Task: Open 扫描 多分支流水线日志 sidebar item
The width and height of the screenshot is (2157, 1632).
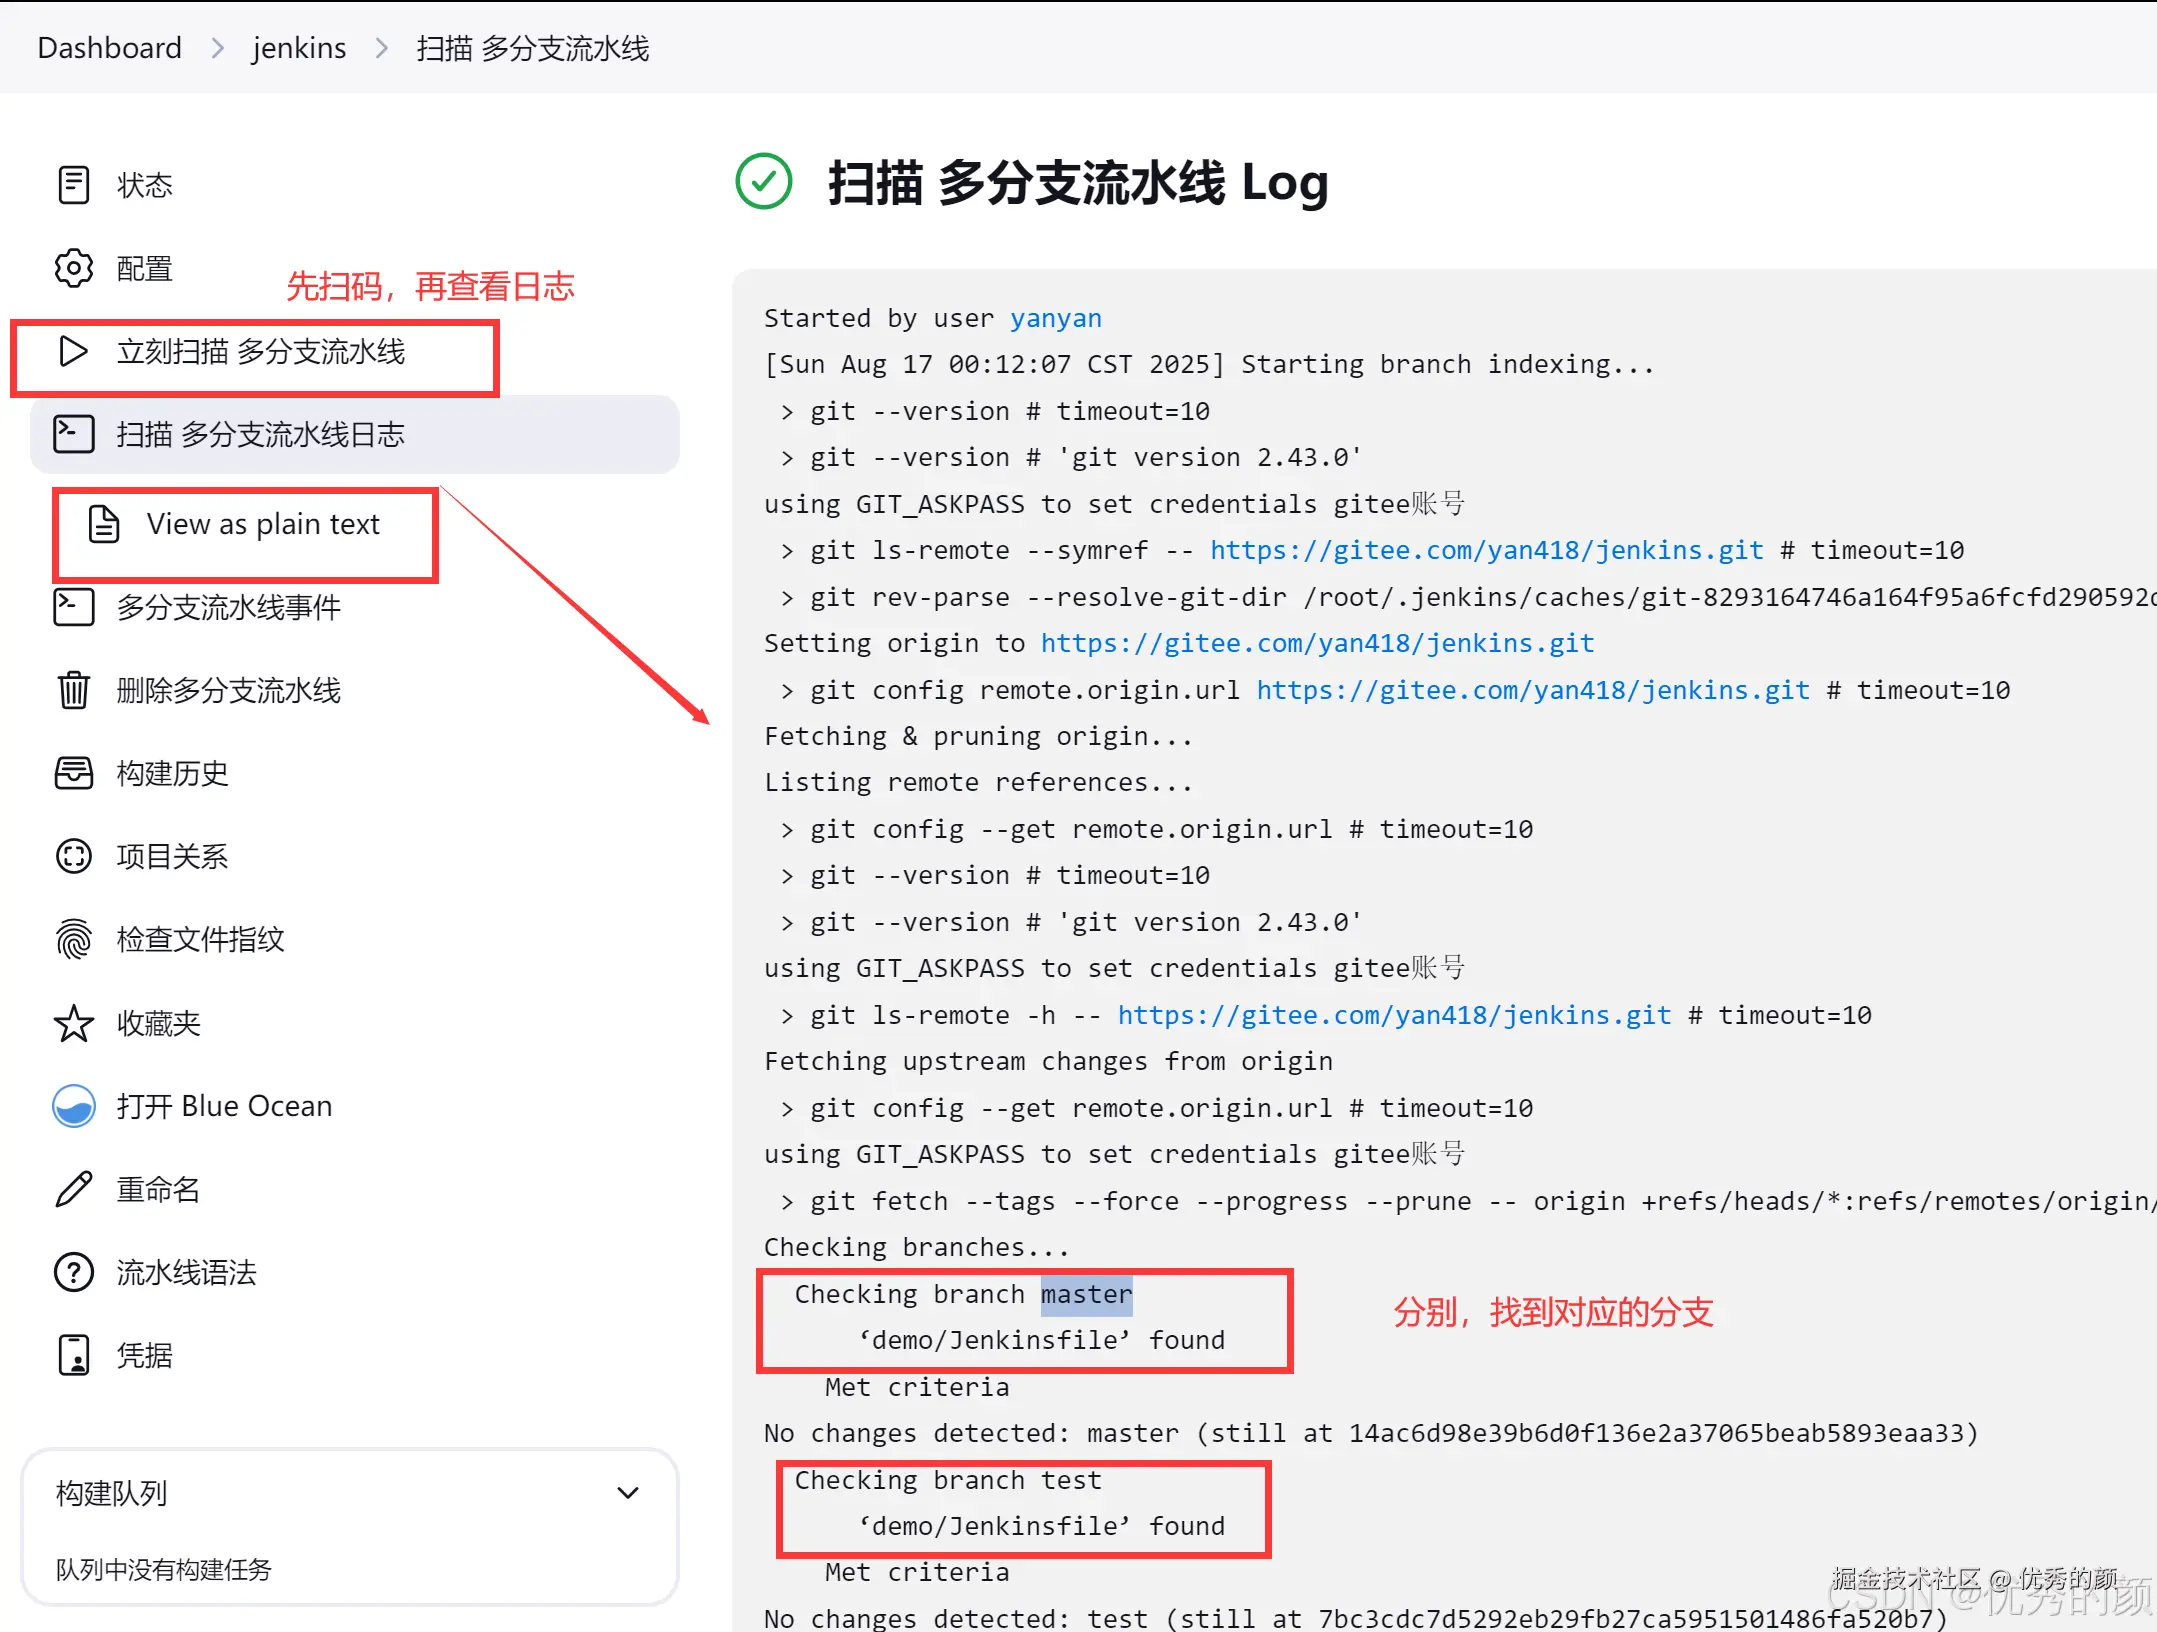Action: pyautogui.click(x=260, y=434)
